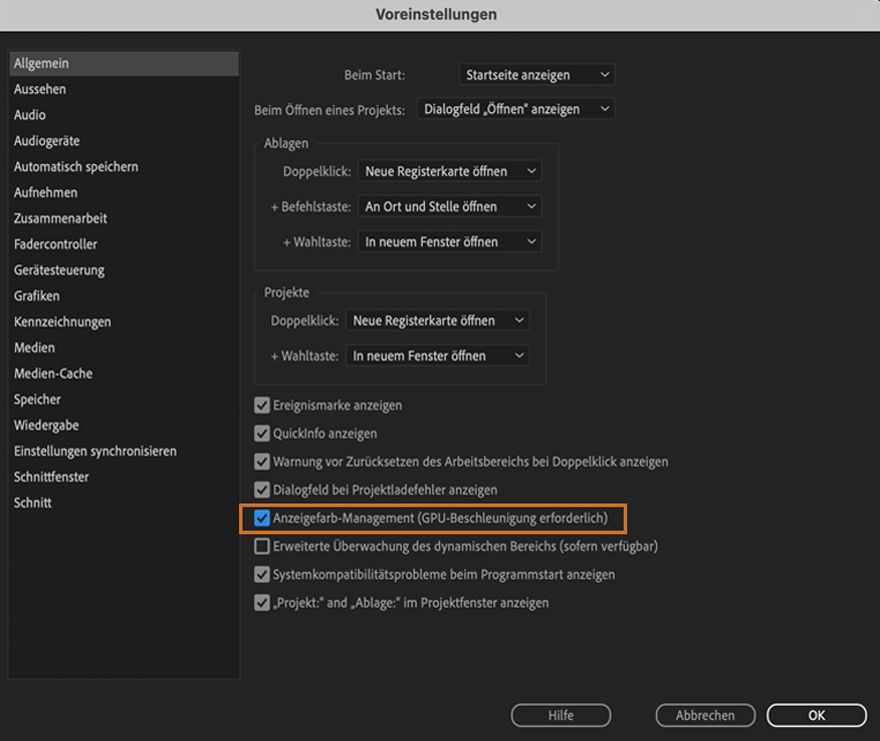Toggle "Systemkompatibilitätsprobleme beim Programmstart anzeigen"
The height and width of the screenshot is (741, 880).
tap(261, 574)
